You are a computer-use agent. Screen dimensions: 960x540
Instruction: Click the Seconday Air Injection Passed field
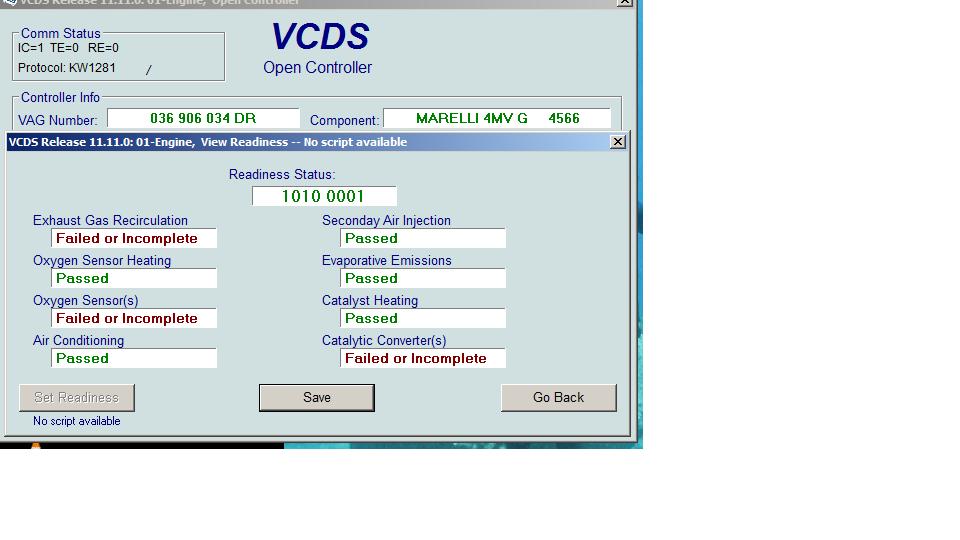coord(422,238)
